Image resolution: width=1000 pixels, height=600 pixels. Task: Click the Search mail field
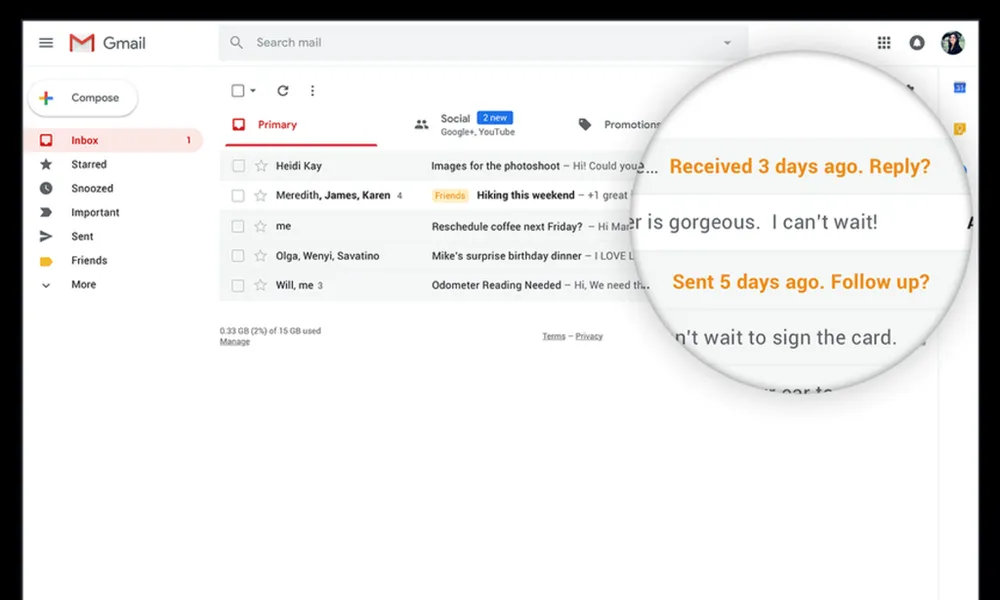pyautogui.click(x=483, y=43)
